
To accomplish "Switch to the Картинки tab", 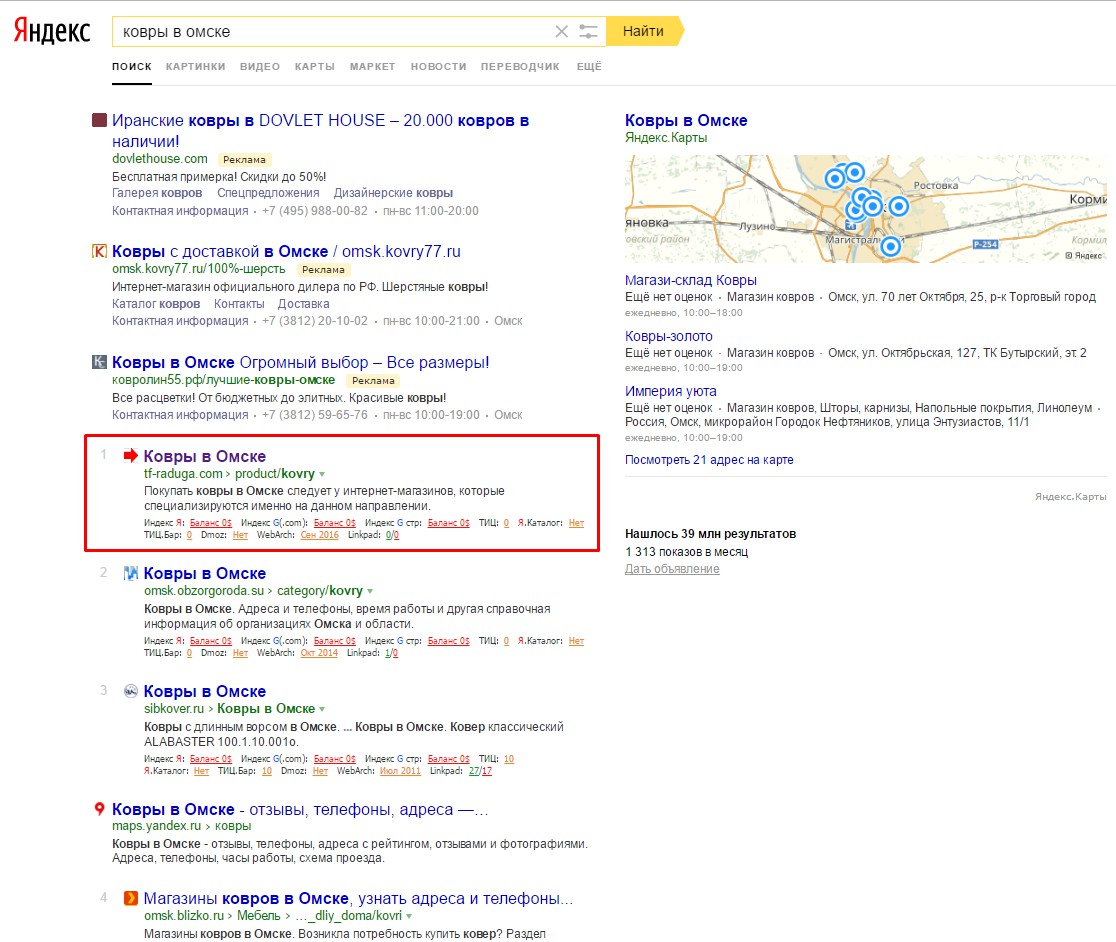I will pyautogui.click(x=196, y=66).
